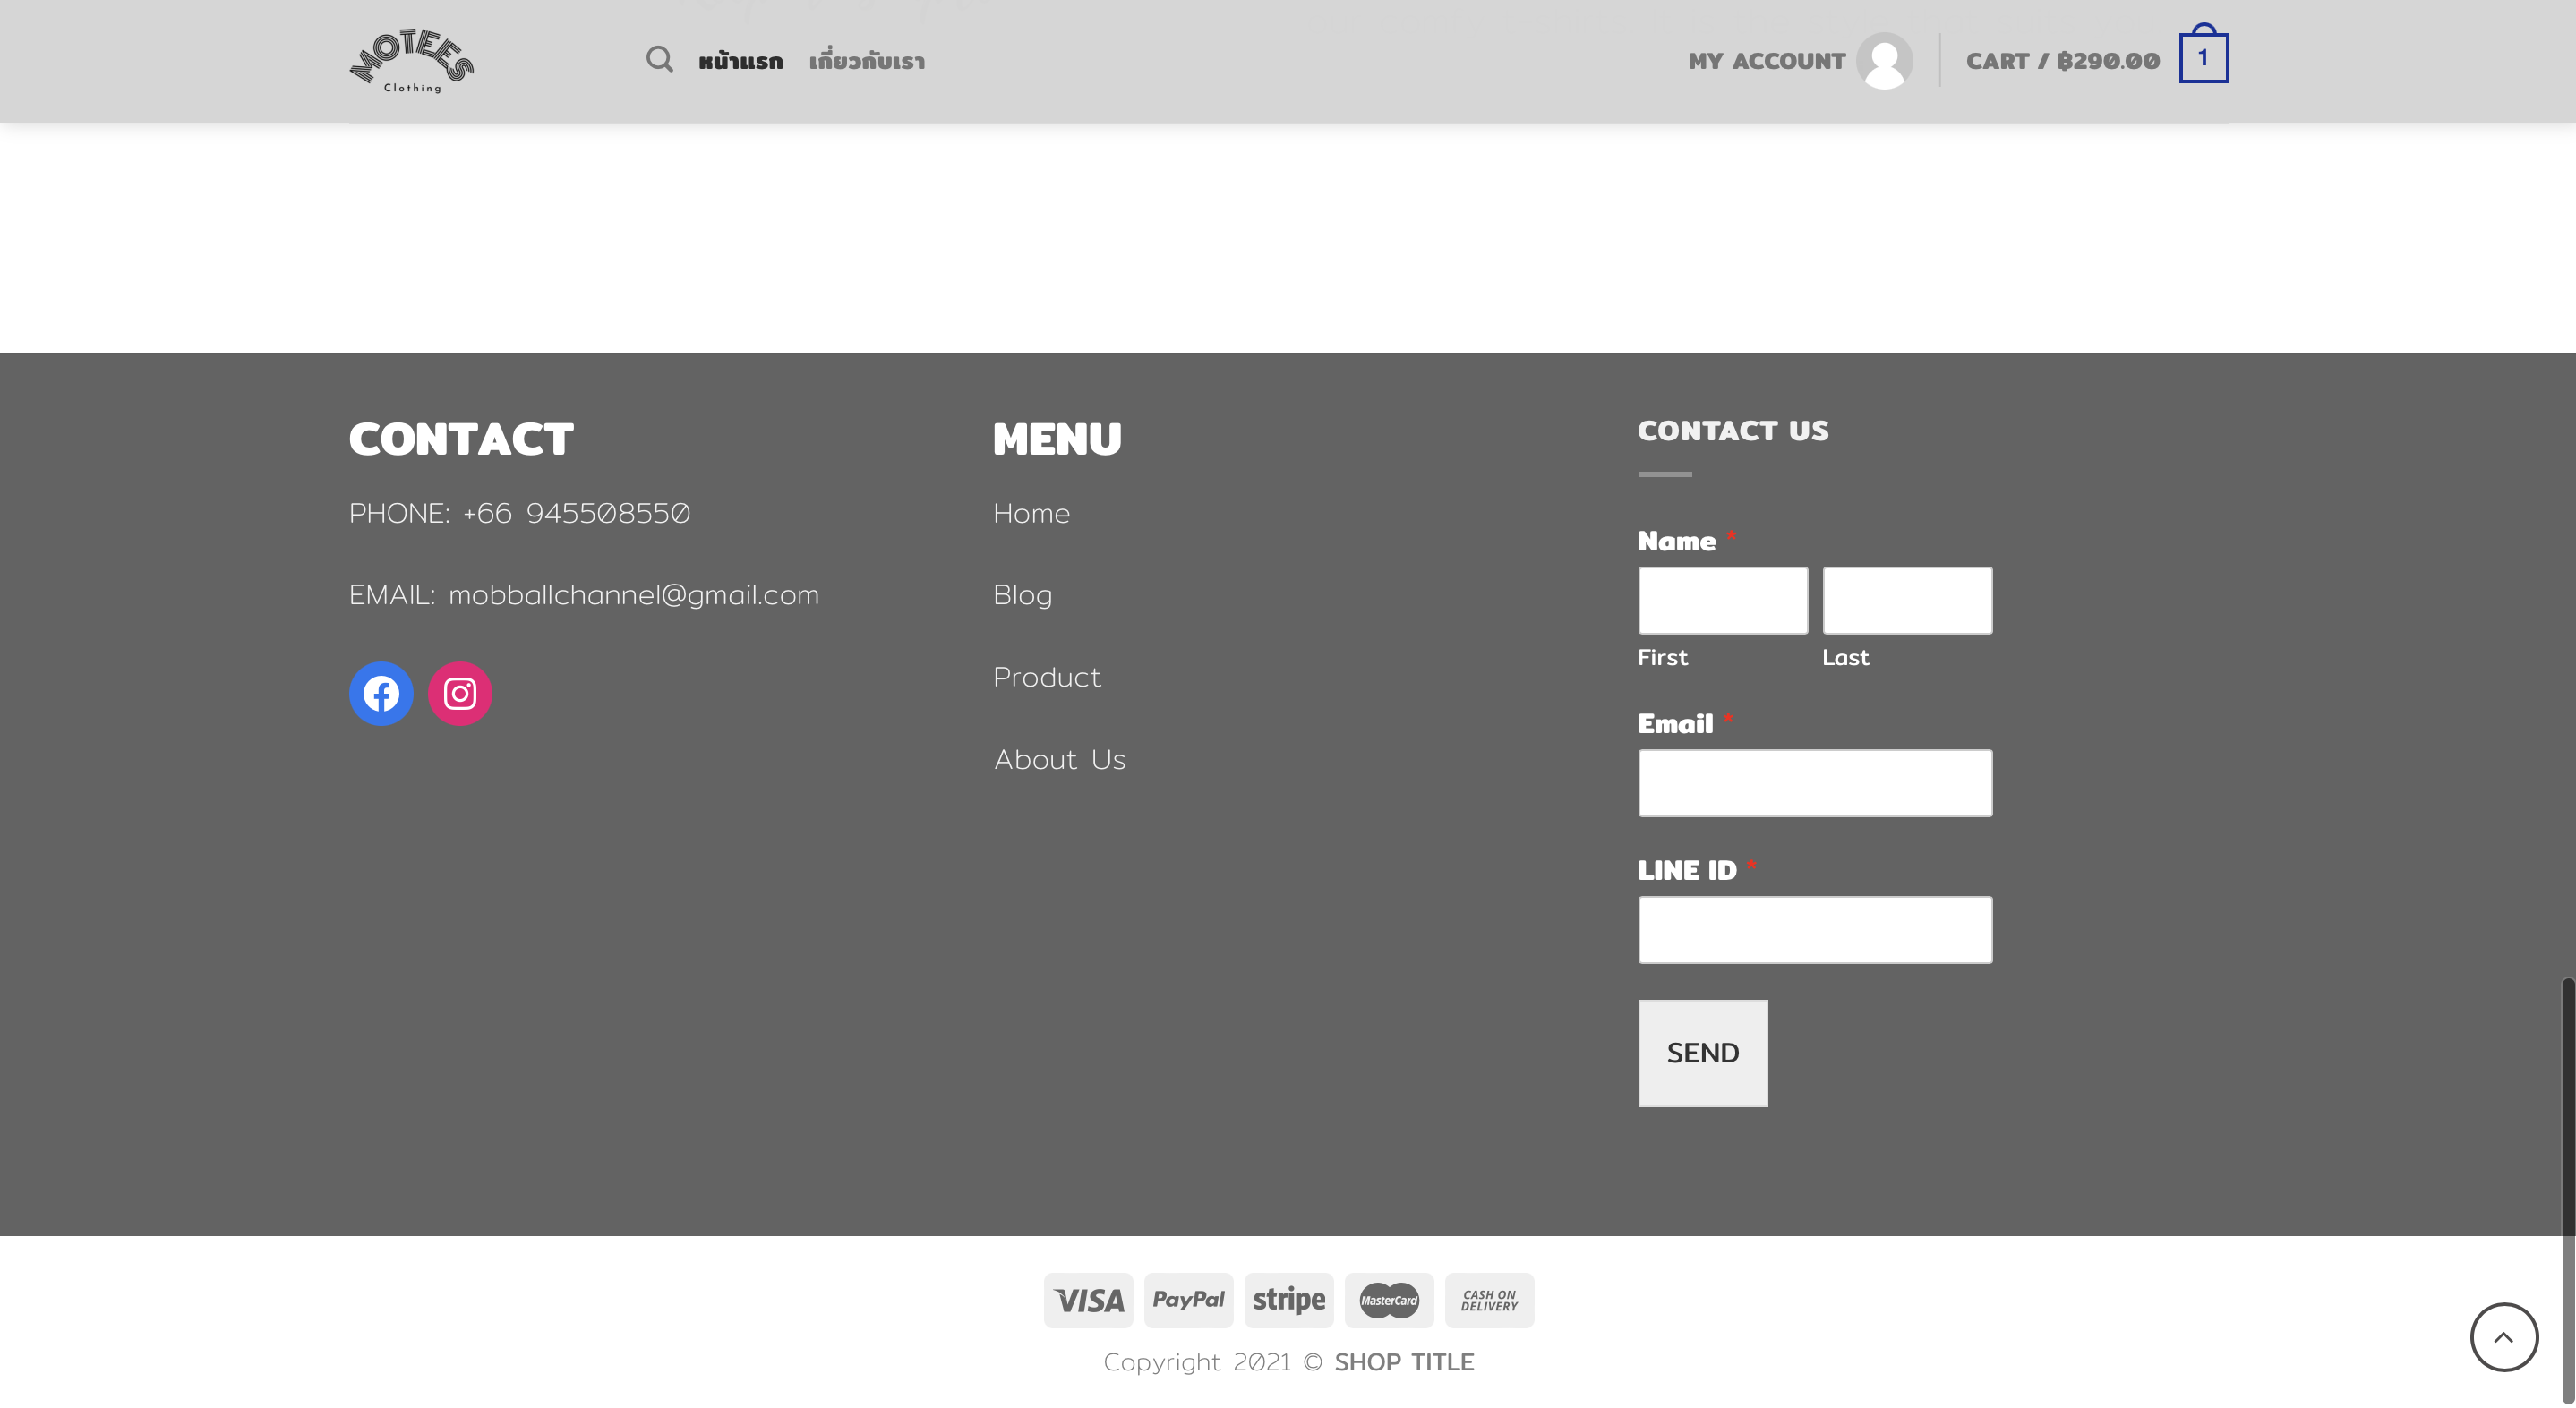Click the Email input field
The image size is (2576, 1408).
pyautogui.click(x=1814, y=783)
